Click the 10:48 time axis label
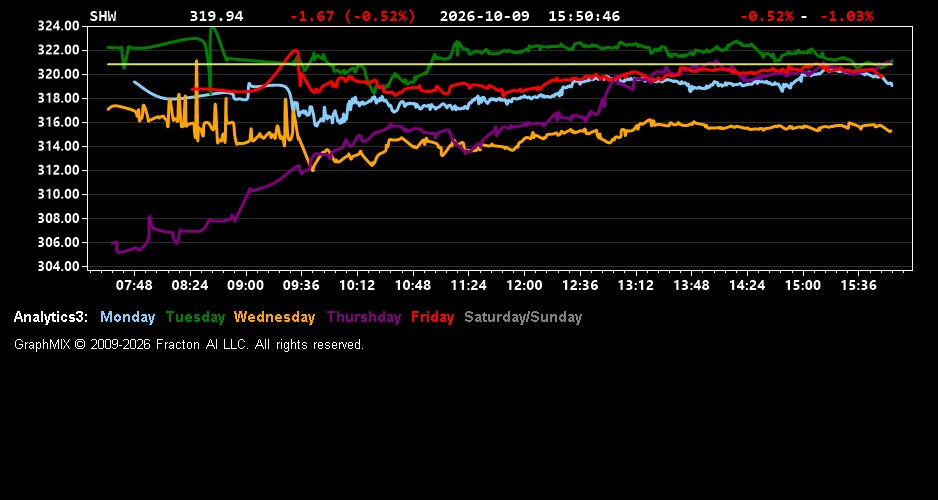Screen dimensions: 938x500 click(413, 285)
